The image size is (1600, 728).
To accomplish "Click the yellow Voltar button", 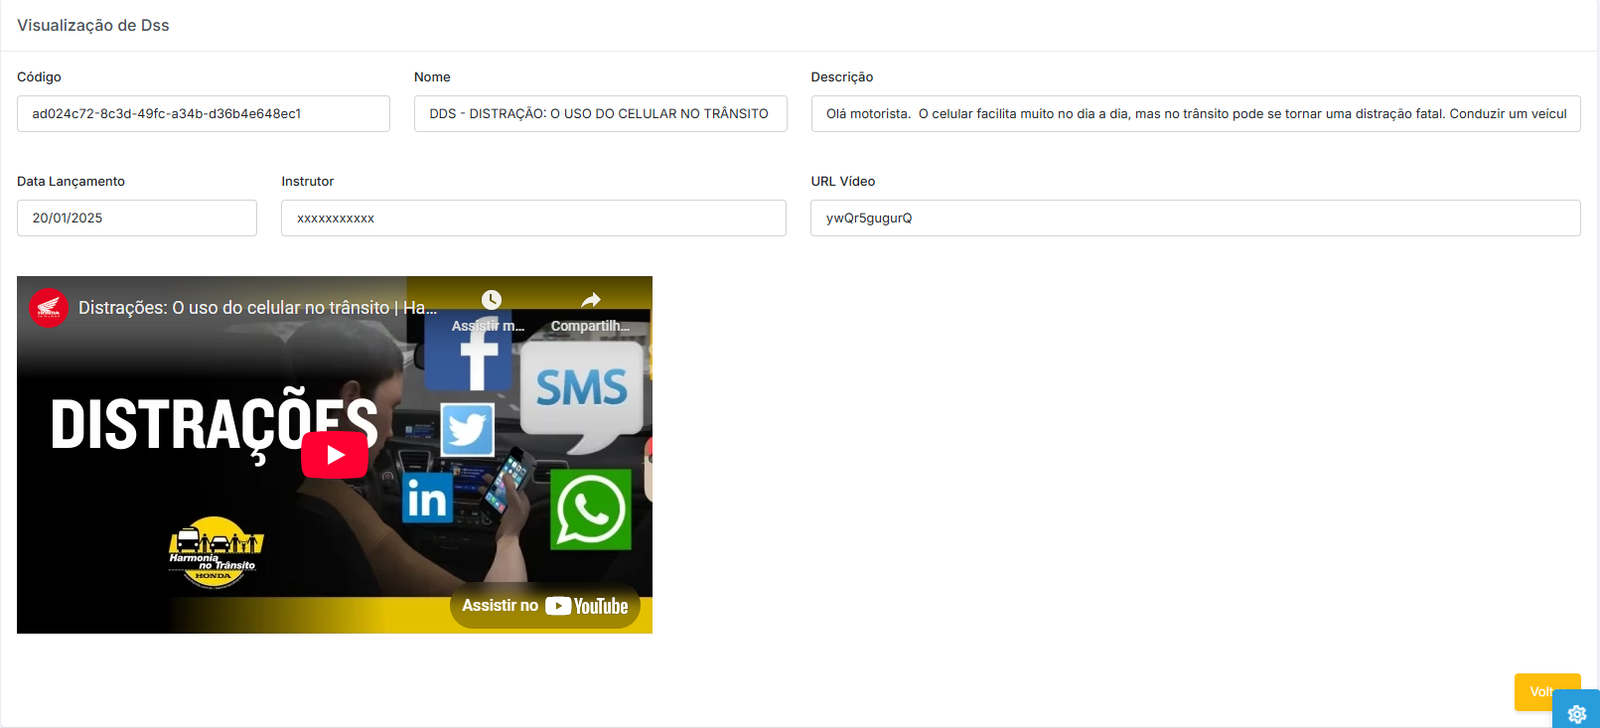I will pos(1540,691).
